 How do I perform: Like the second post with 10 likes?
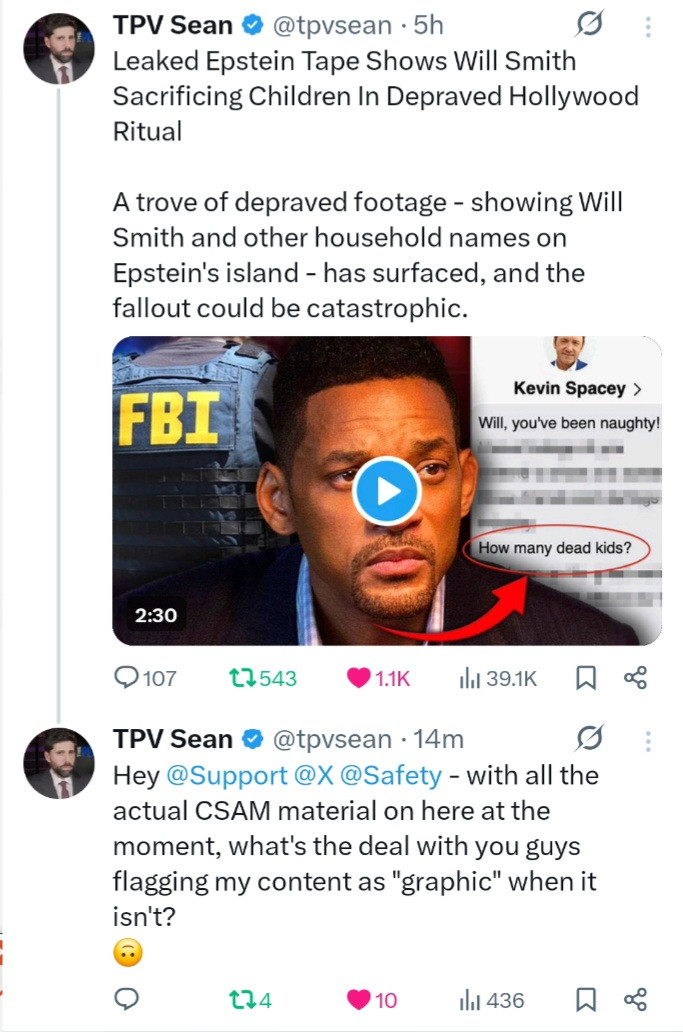pyautogui.click(x=359, y=999)
